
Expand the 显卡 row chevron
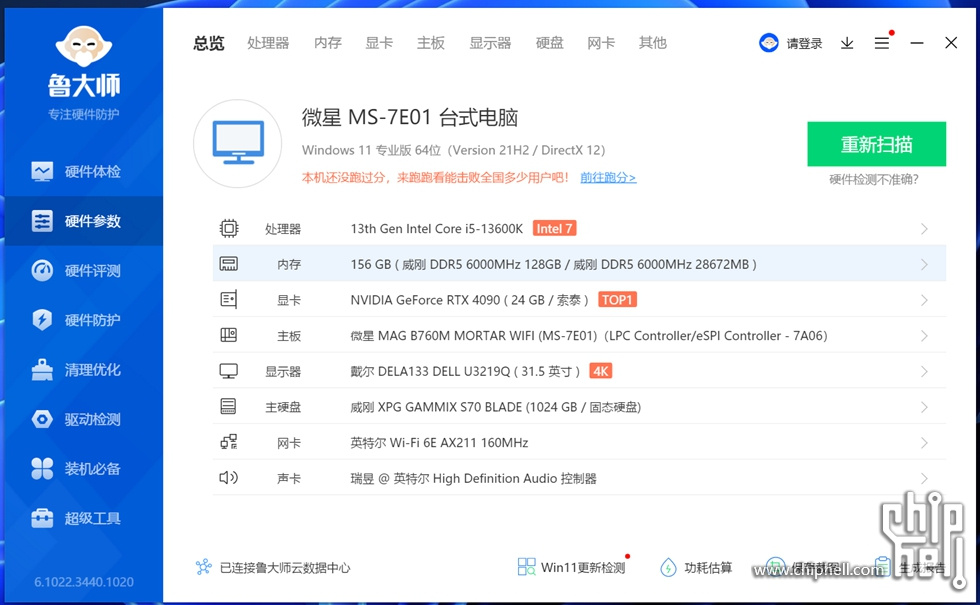[924, 300]
